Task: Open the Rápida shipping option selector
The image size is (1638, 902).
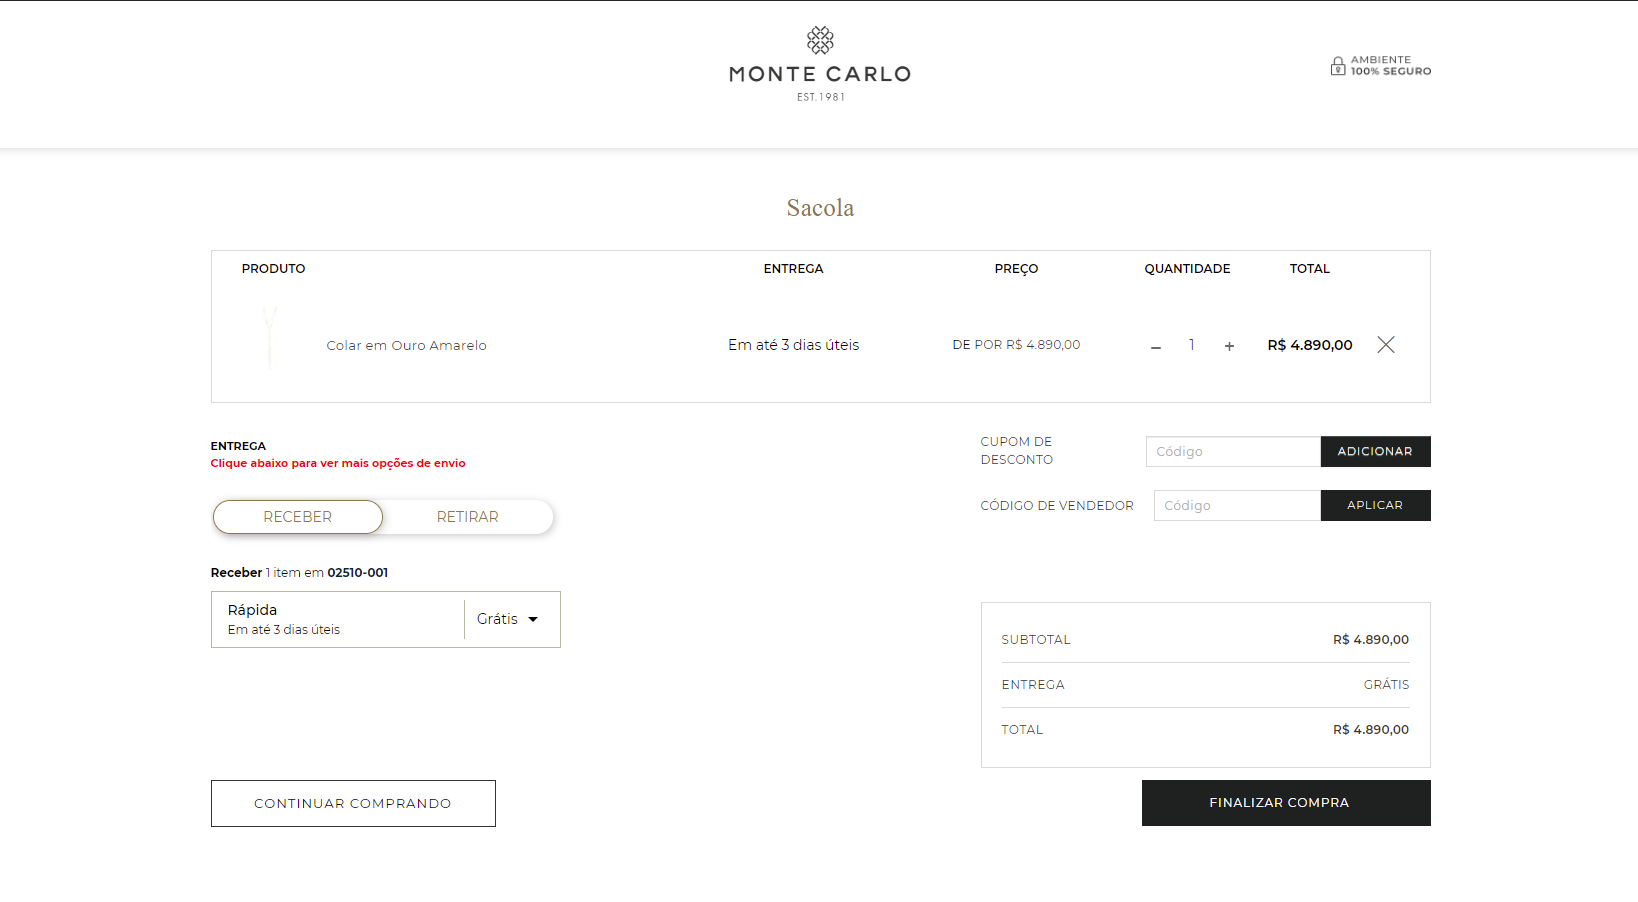Action: 338,619
